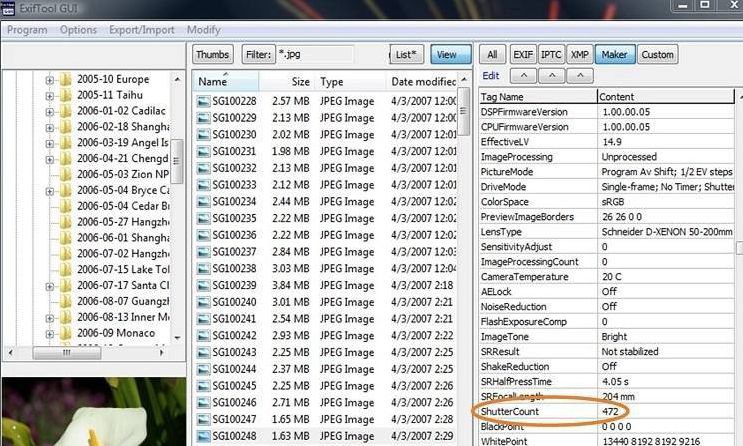
Task: Click the folder icon of 2006-09 Monaco
Action: [65, 333]
